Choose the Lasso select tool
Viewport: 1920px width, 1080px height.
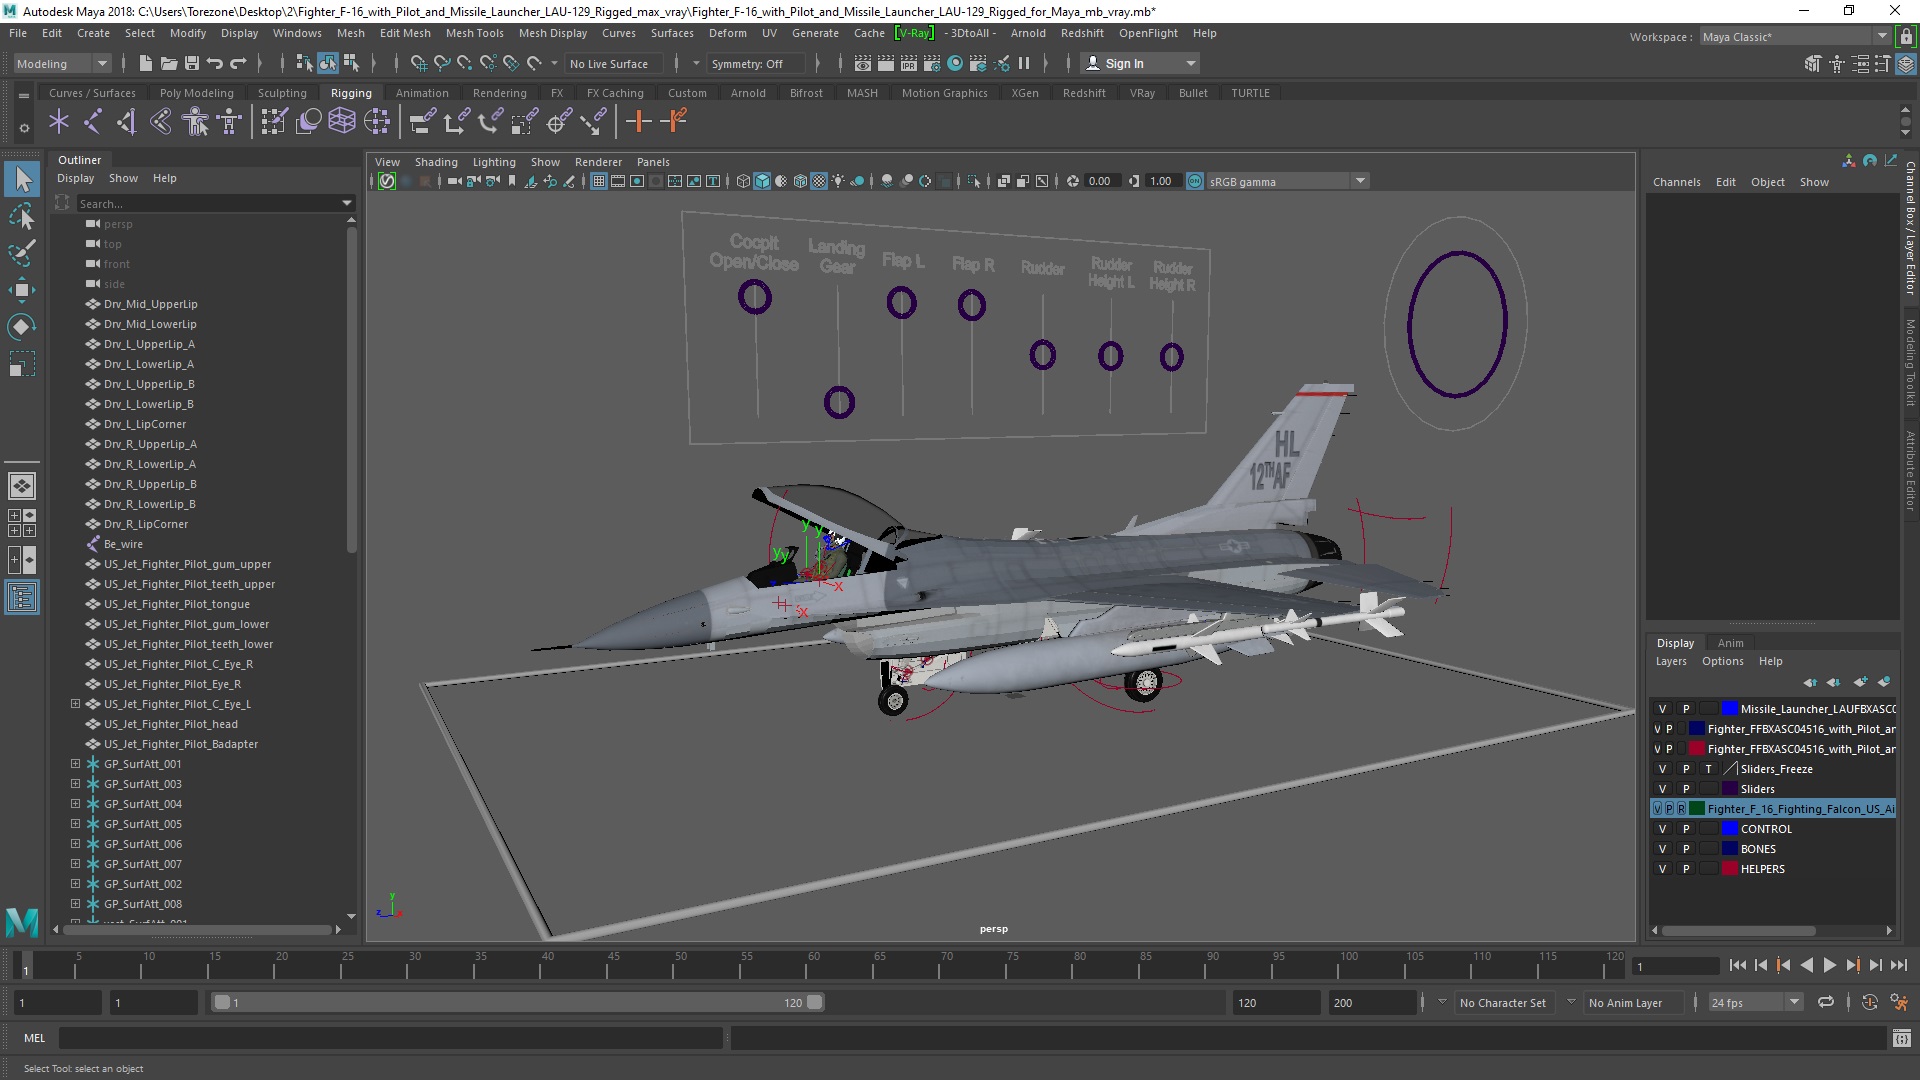point(21,216)
